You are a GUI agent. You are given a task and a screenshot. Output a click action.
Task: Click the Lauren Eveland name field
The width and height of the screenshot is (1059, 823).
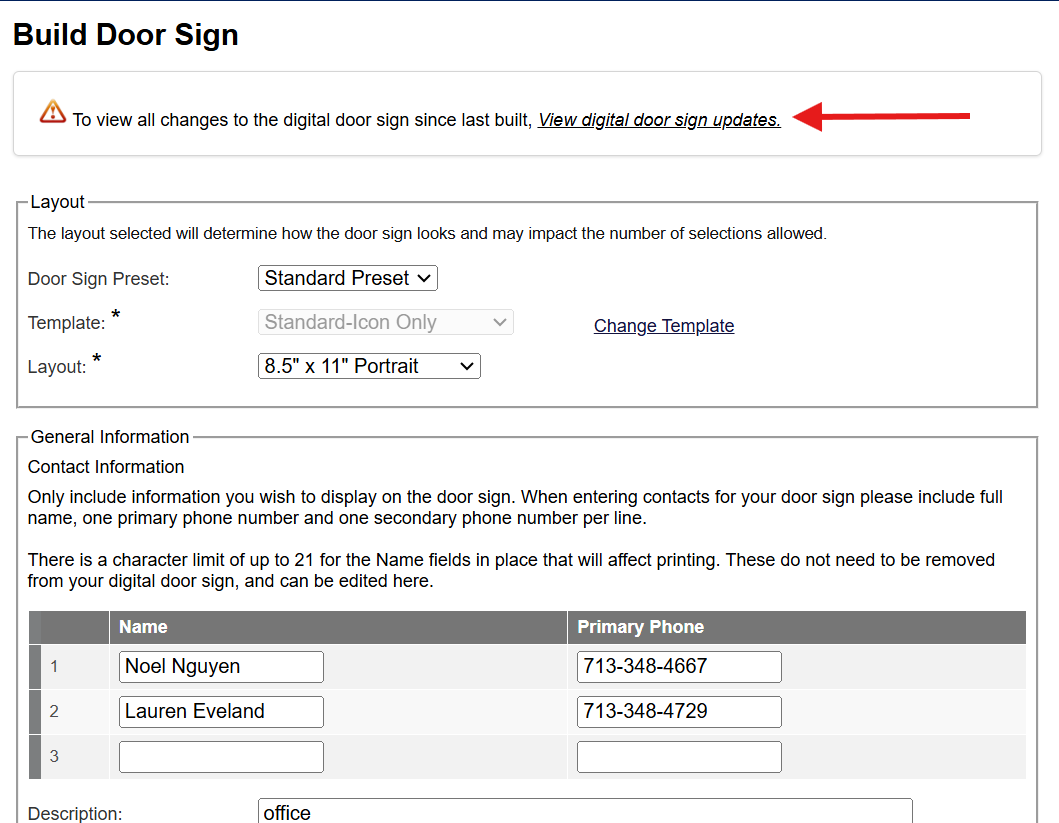click(x=222, y=712)
